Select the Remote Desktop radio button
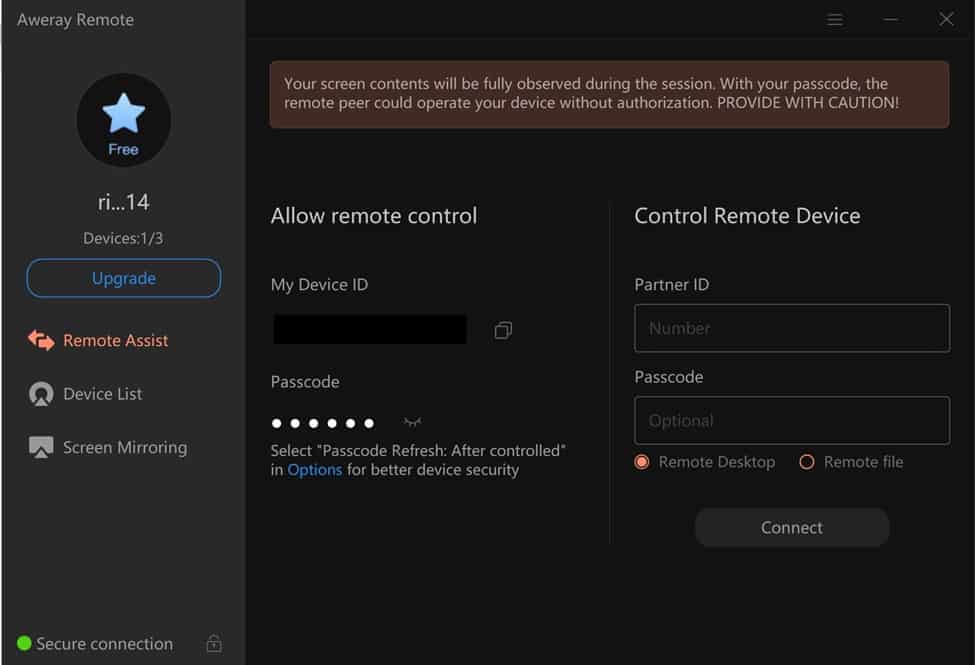This screenshot has width=975, height=665. click(x=642, y=462)
